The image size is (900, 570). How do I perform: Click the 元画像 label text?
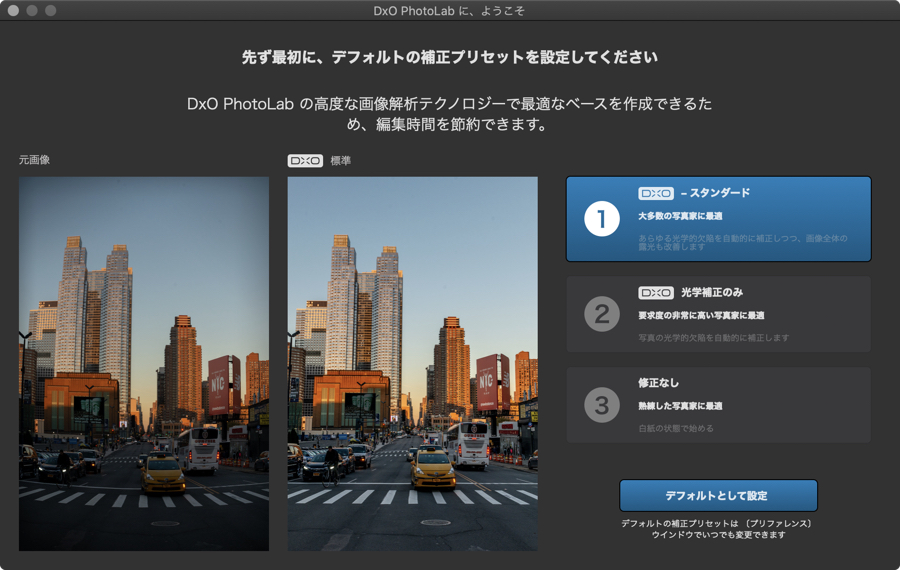point(34,160)
